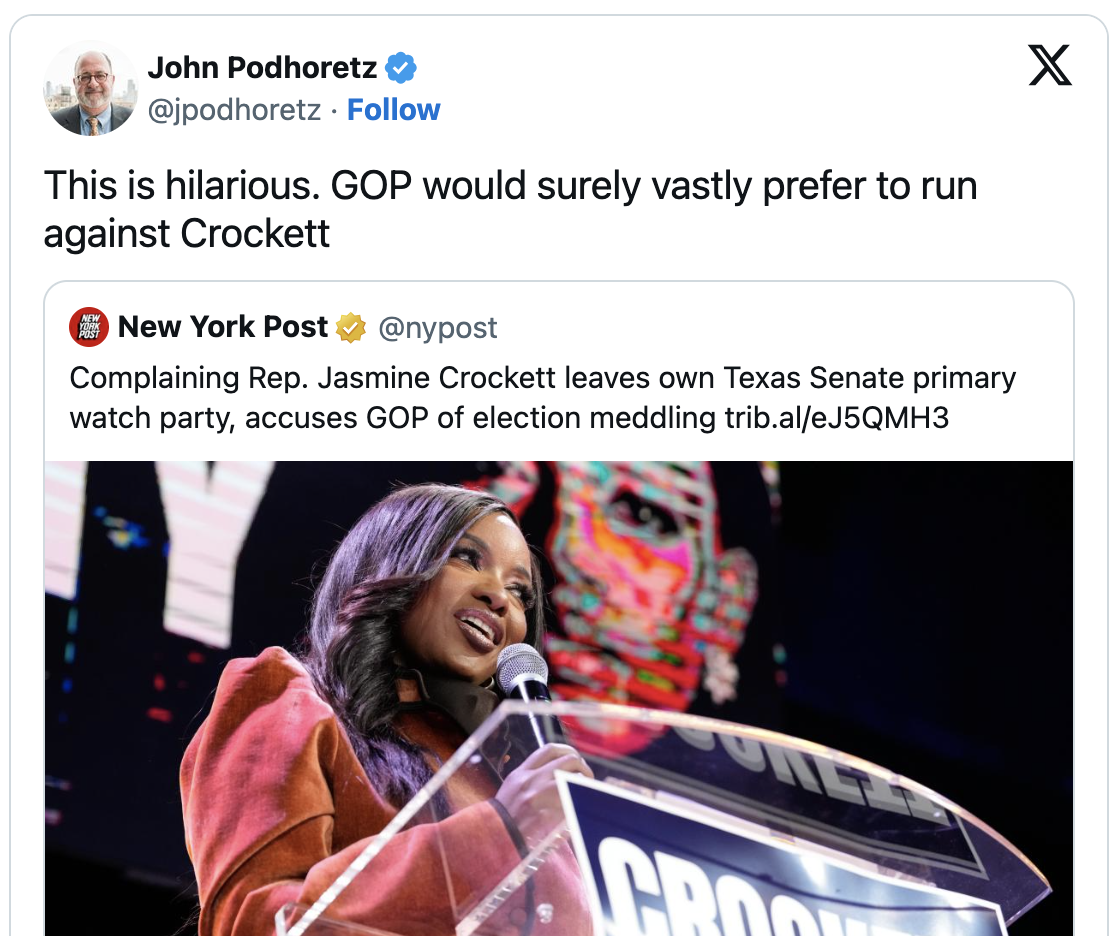Click the X logo
This screenshot has width=1120, height=936.
1050,67
